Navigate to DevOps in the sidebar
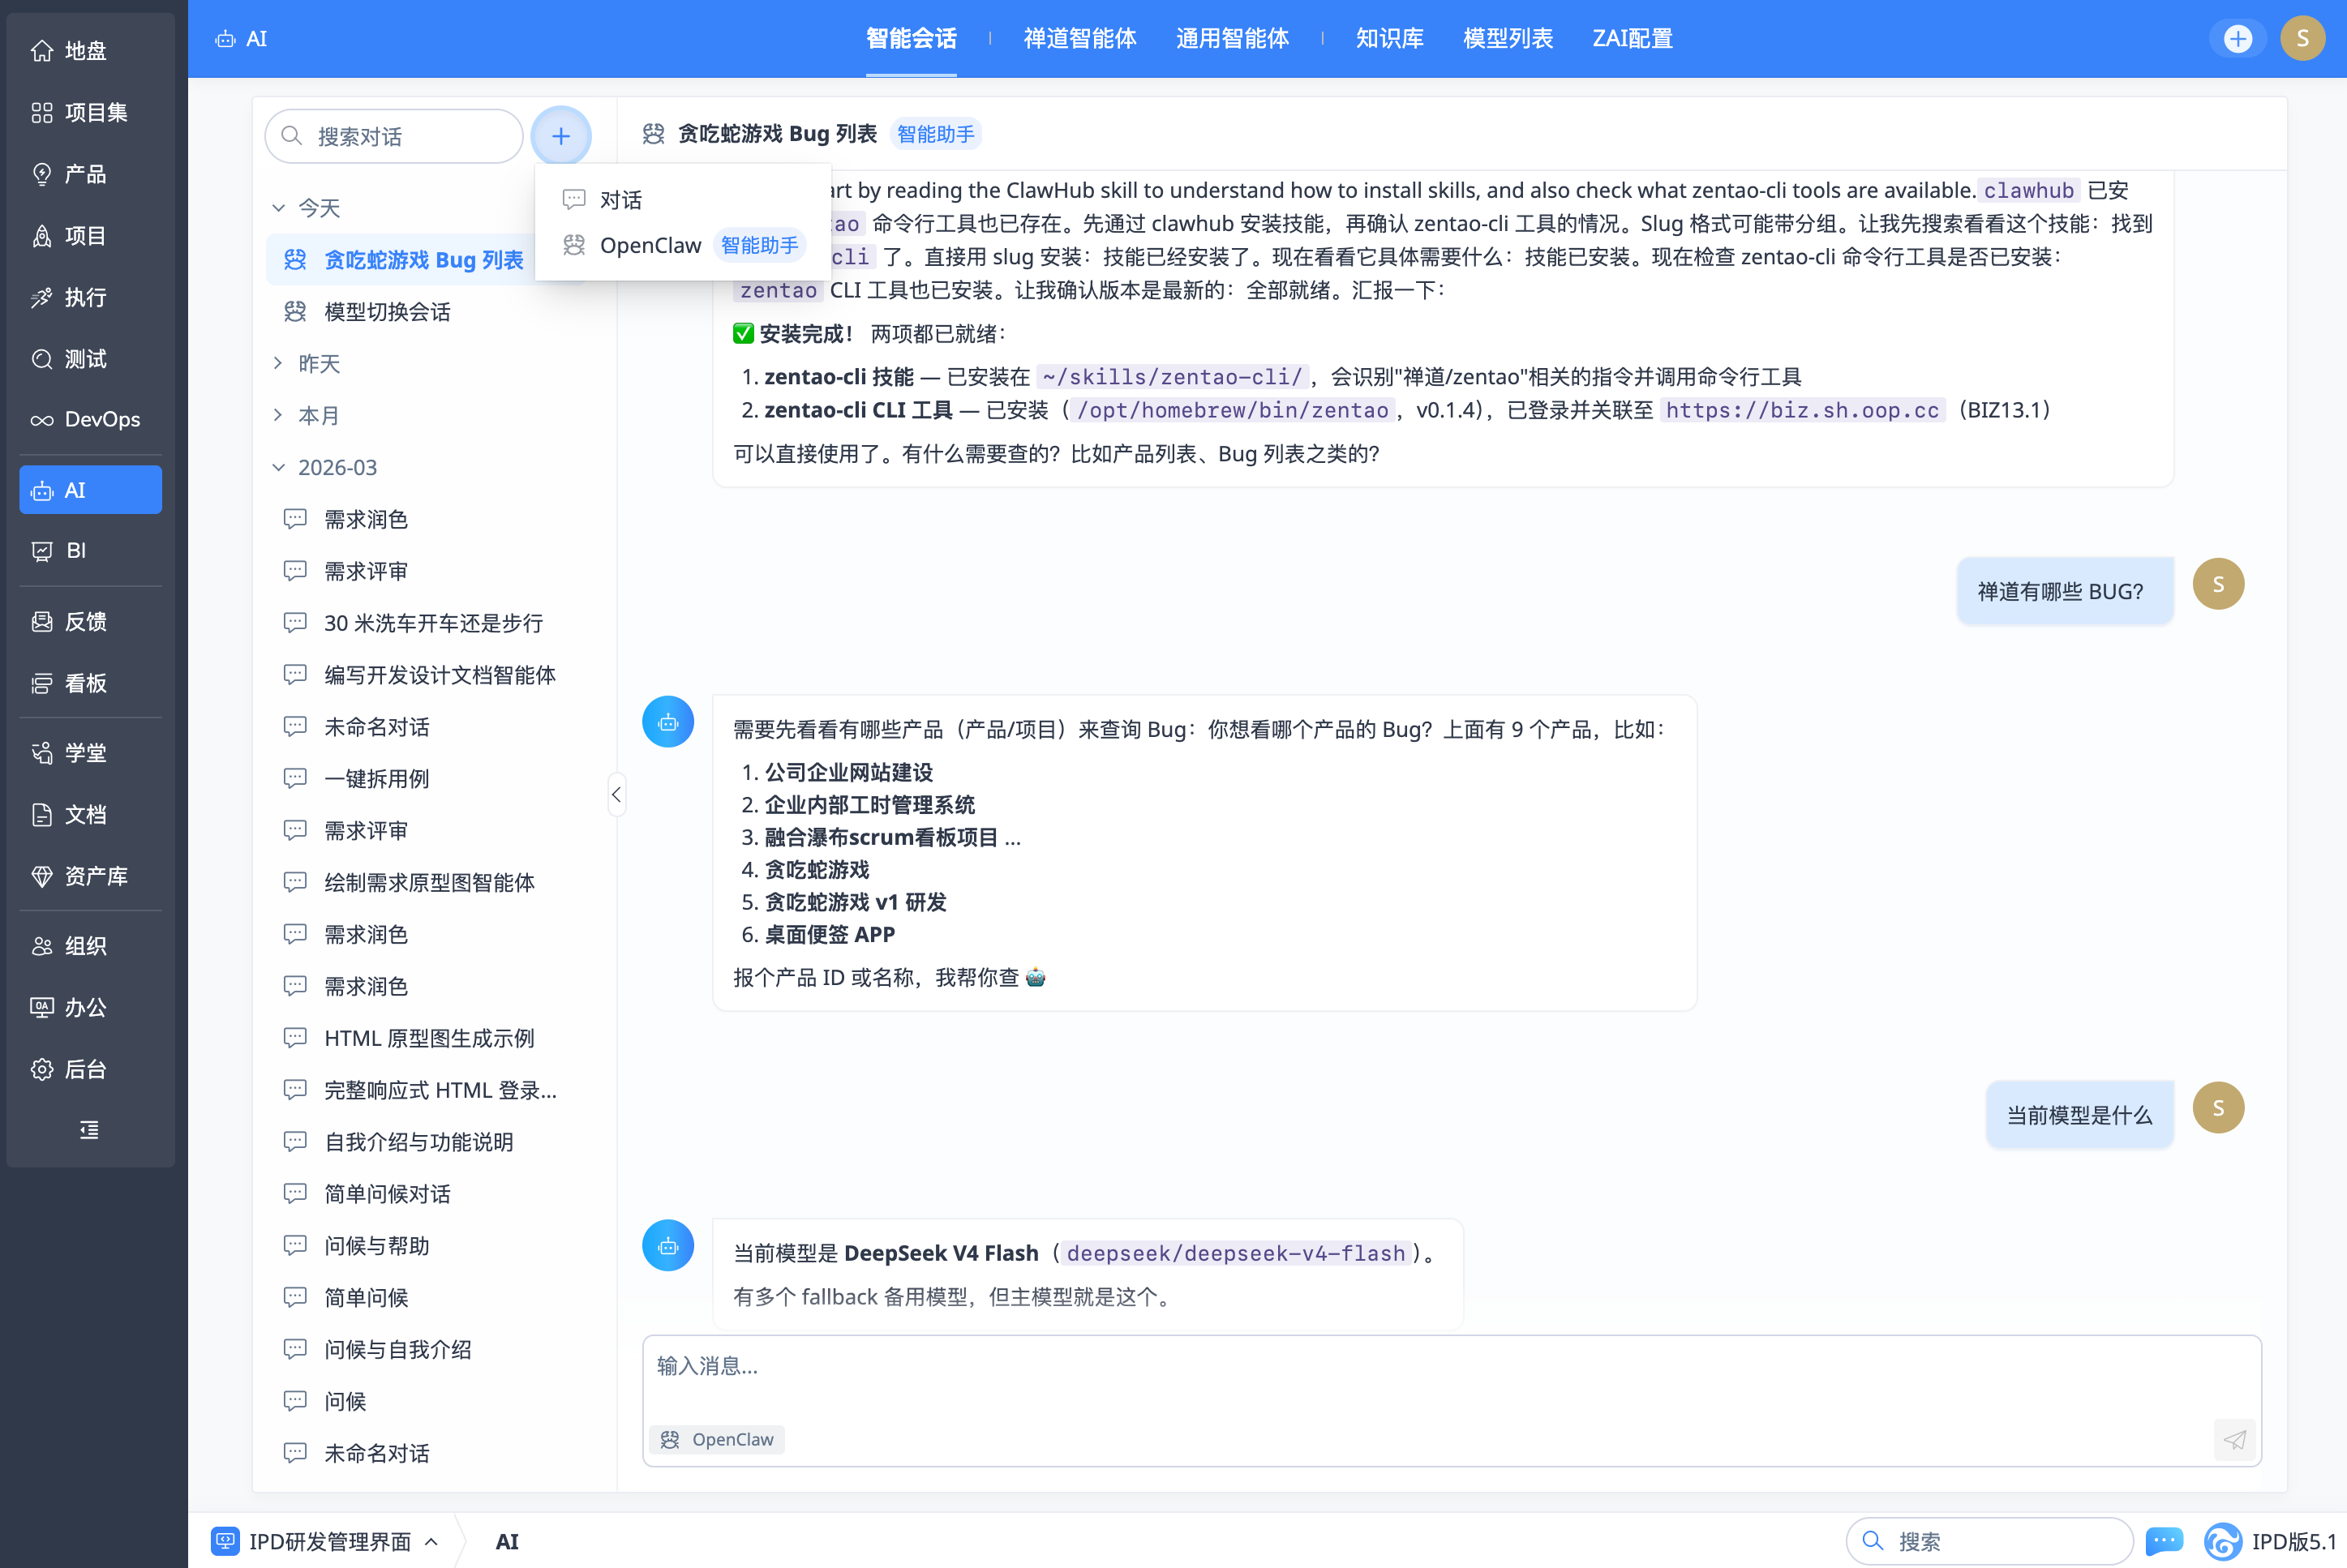The height and width of the screenshot is (1568, 2347). point(90,420)
